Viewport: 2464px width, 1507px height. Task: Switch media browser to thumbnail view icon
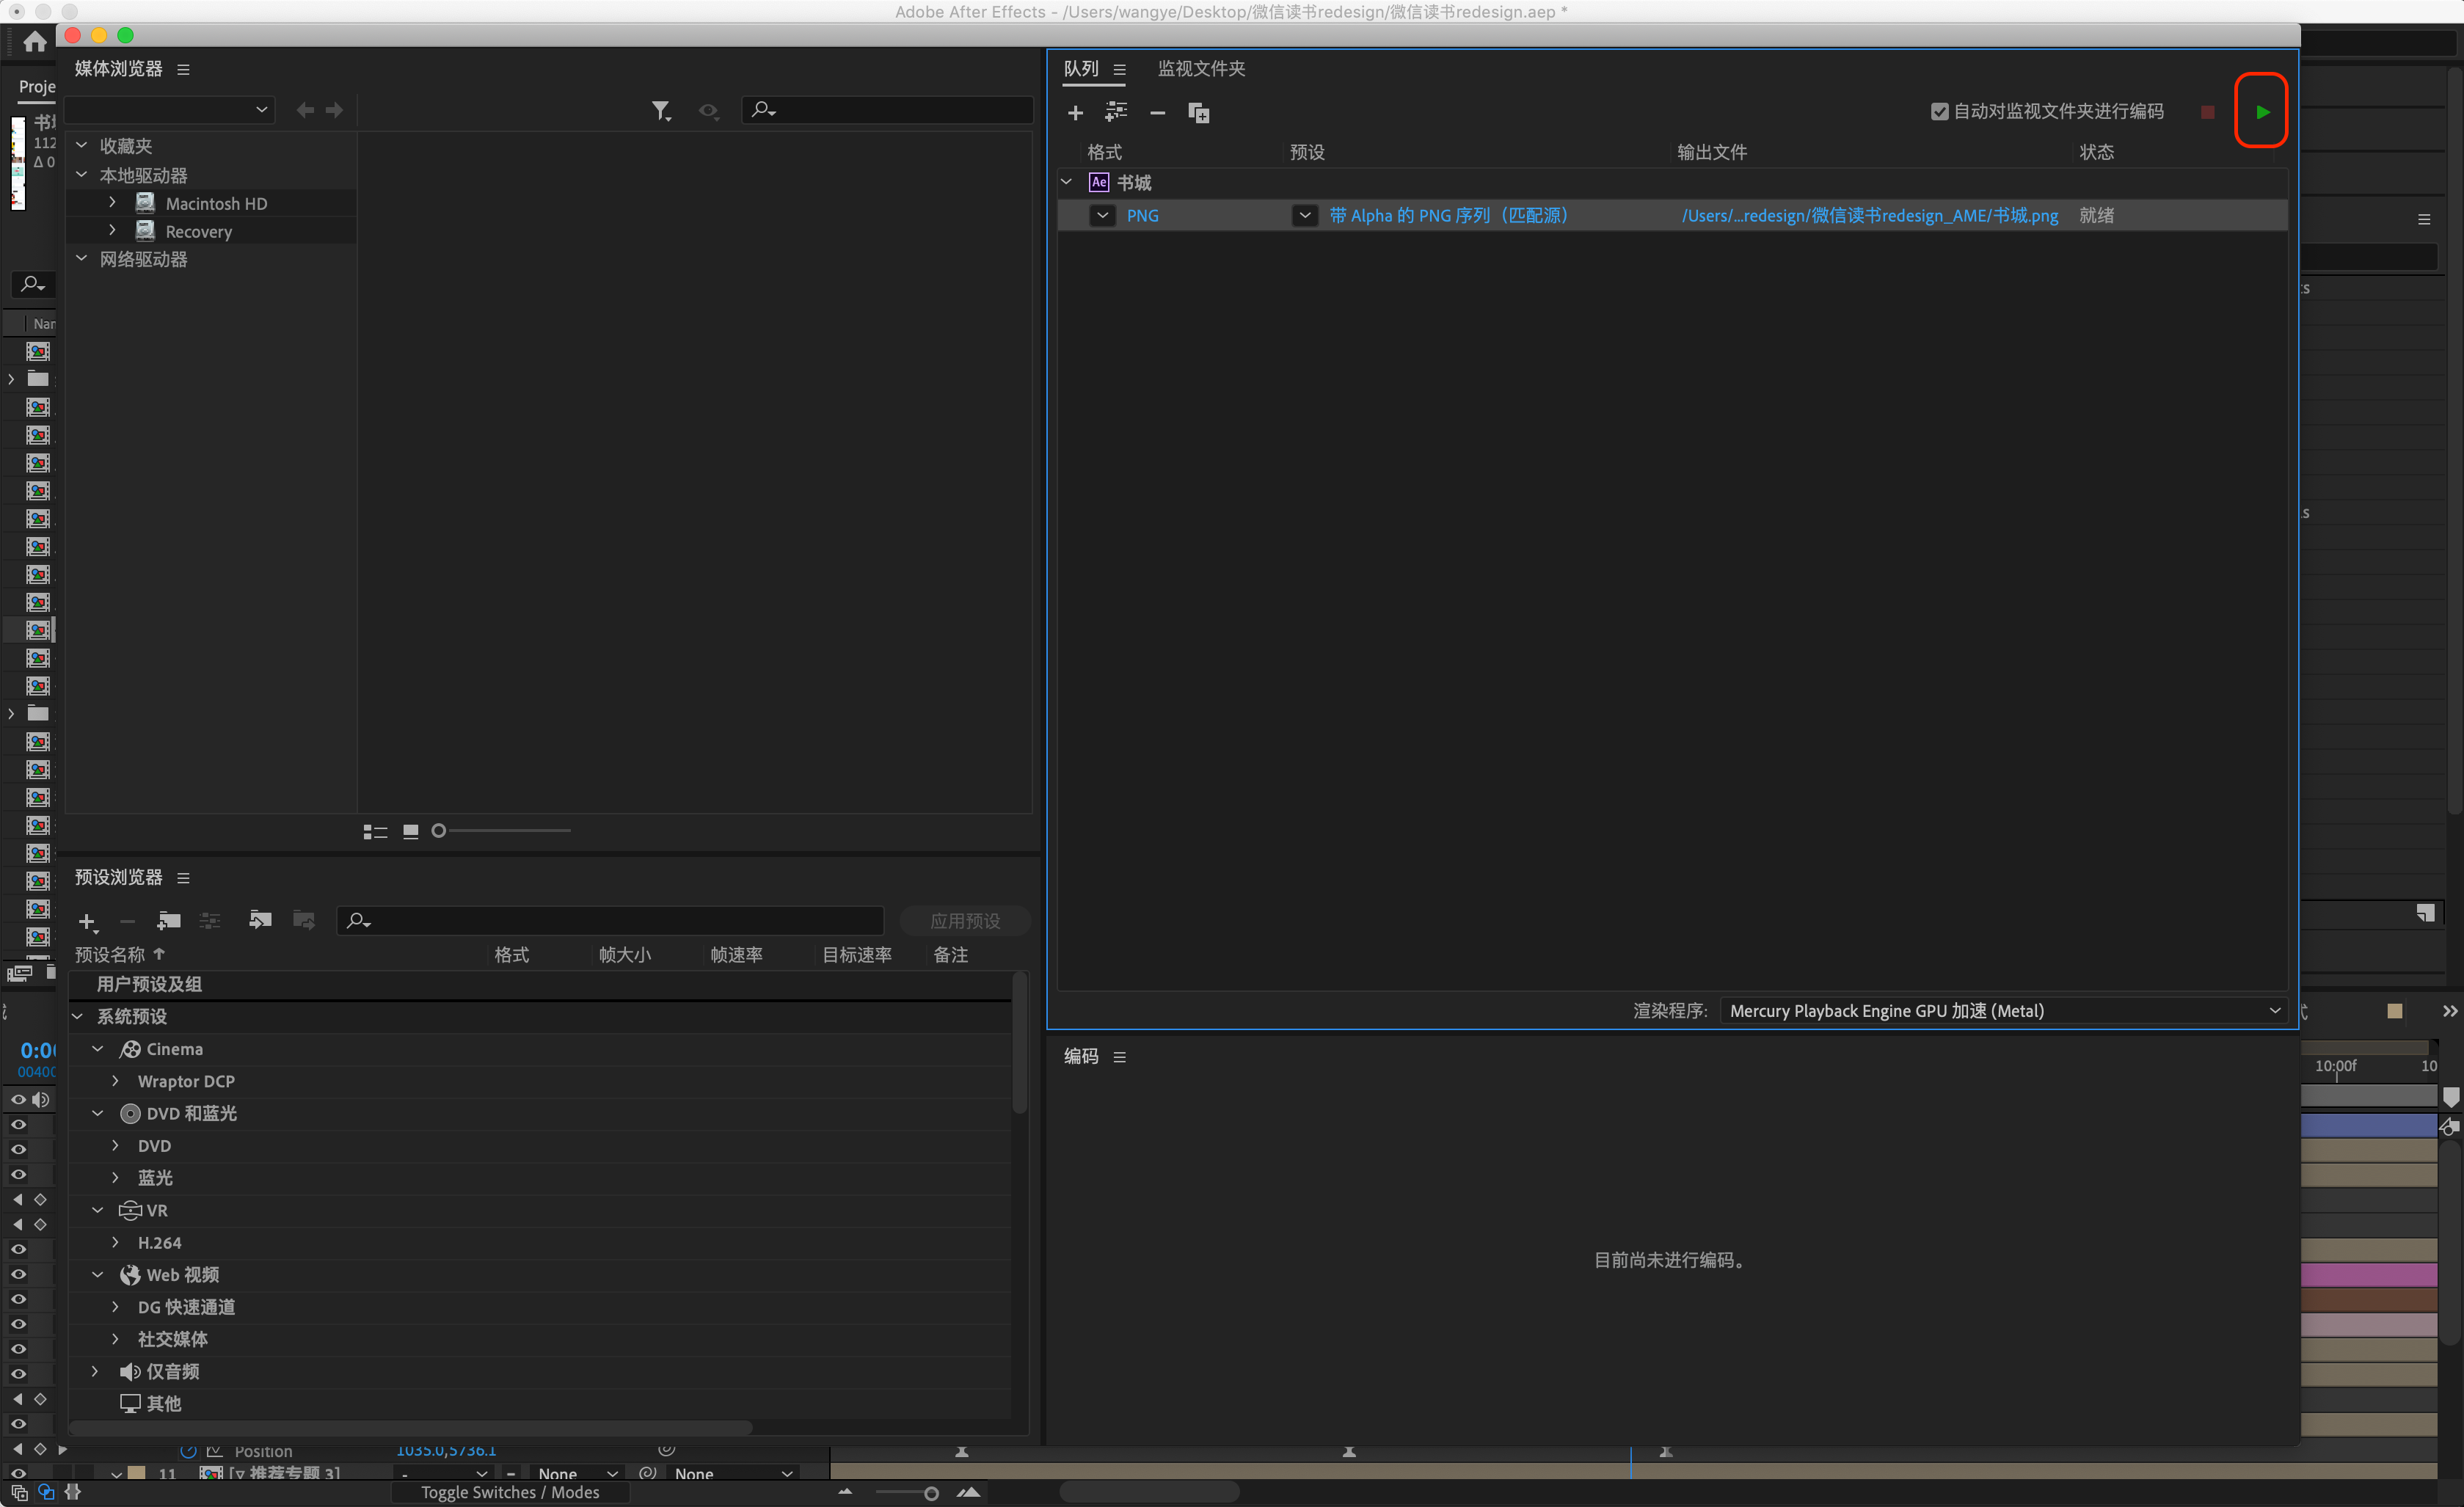tap(410, 831)
